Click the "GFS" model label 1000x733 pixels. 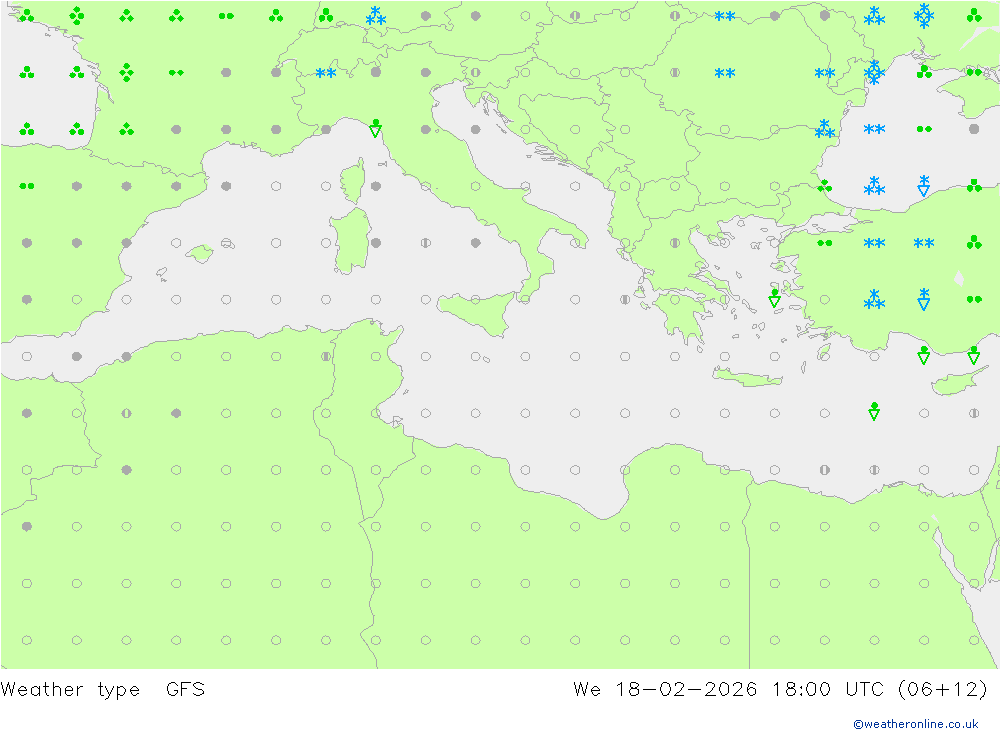tap(186, 690)
